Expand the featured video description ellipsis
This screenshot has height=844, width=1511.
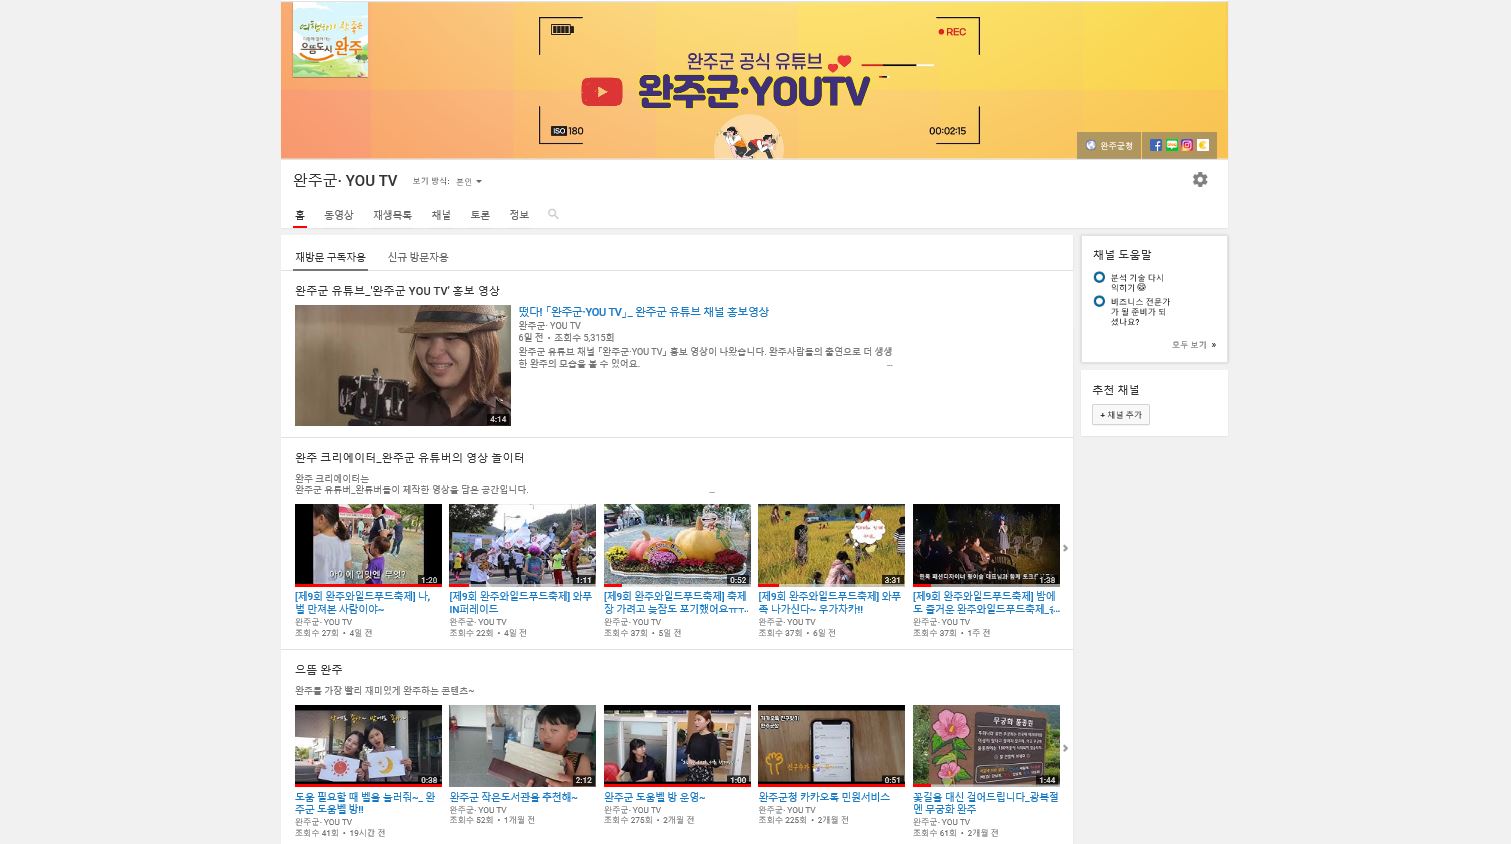pyautogui.click(x=889, y=365)
